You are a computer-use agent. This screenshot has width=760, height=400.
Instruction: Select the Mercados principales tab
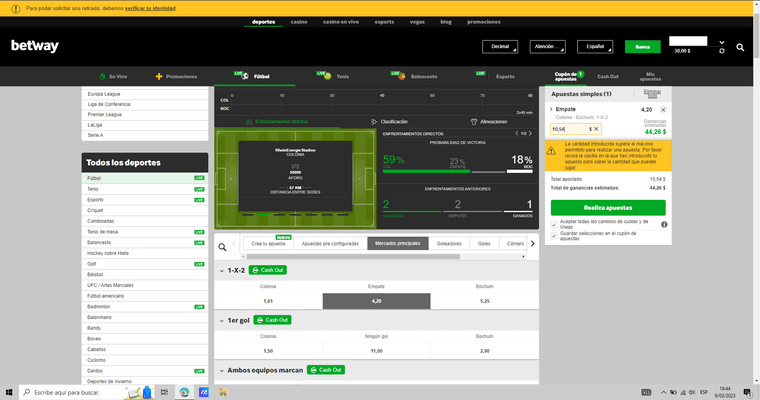397,243
